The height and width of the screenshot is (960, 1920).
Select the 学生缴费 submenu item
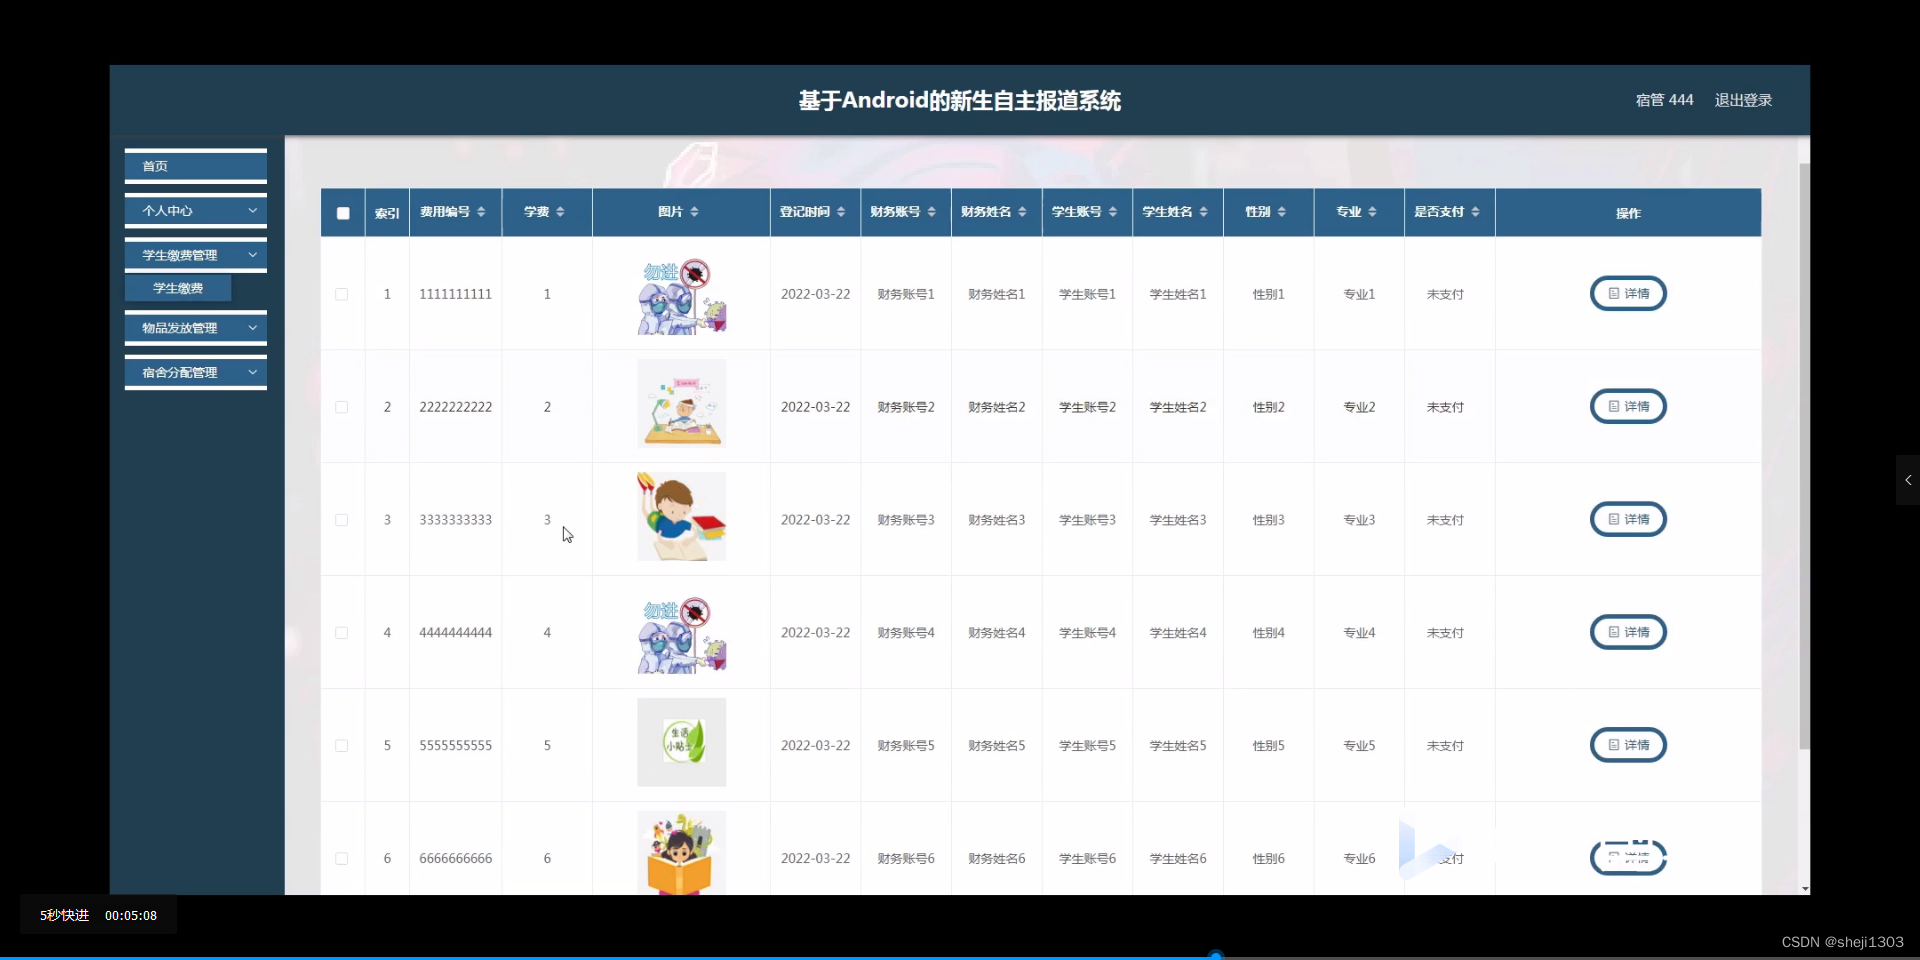[x=178, y=287]
